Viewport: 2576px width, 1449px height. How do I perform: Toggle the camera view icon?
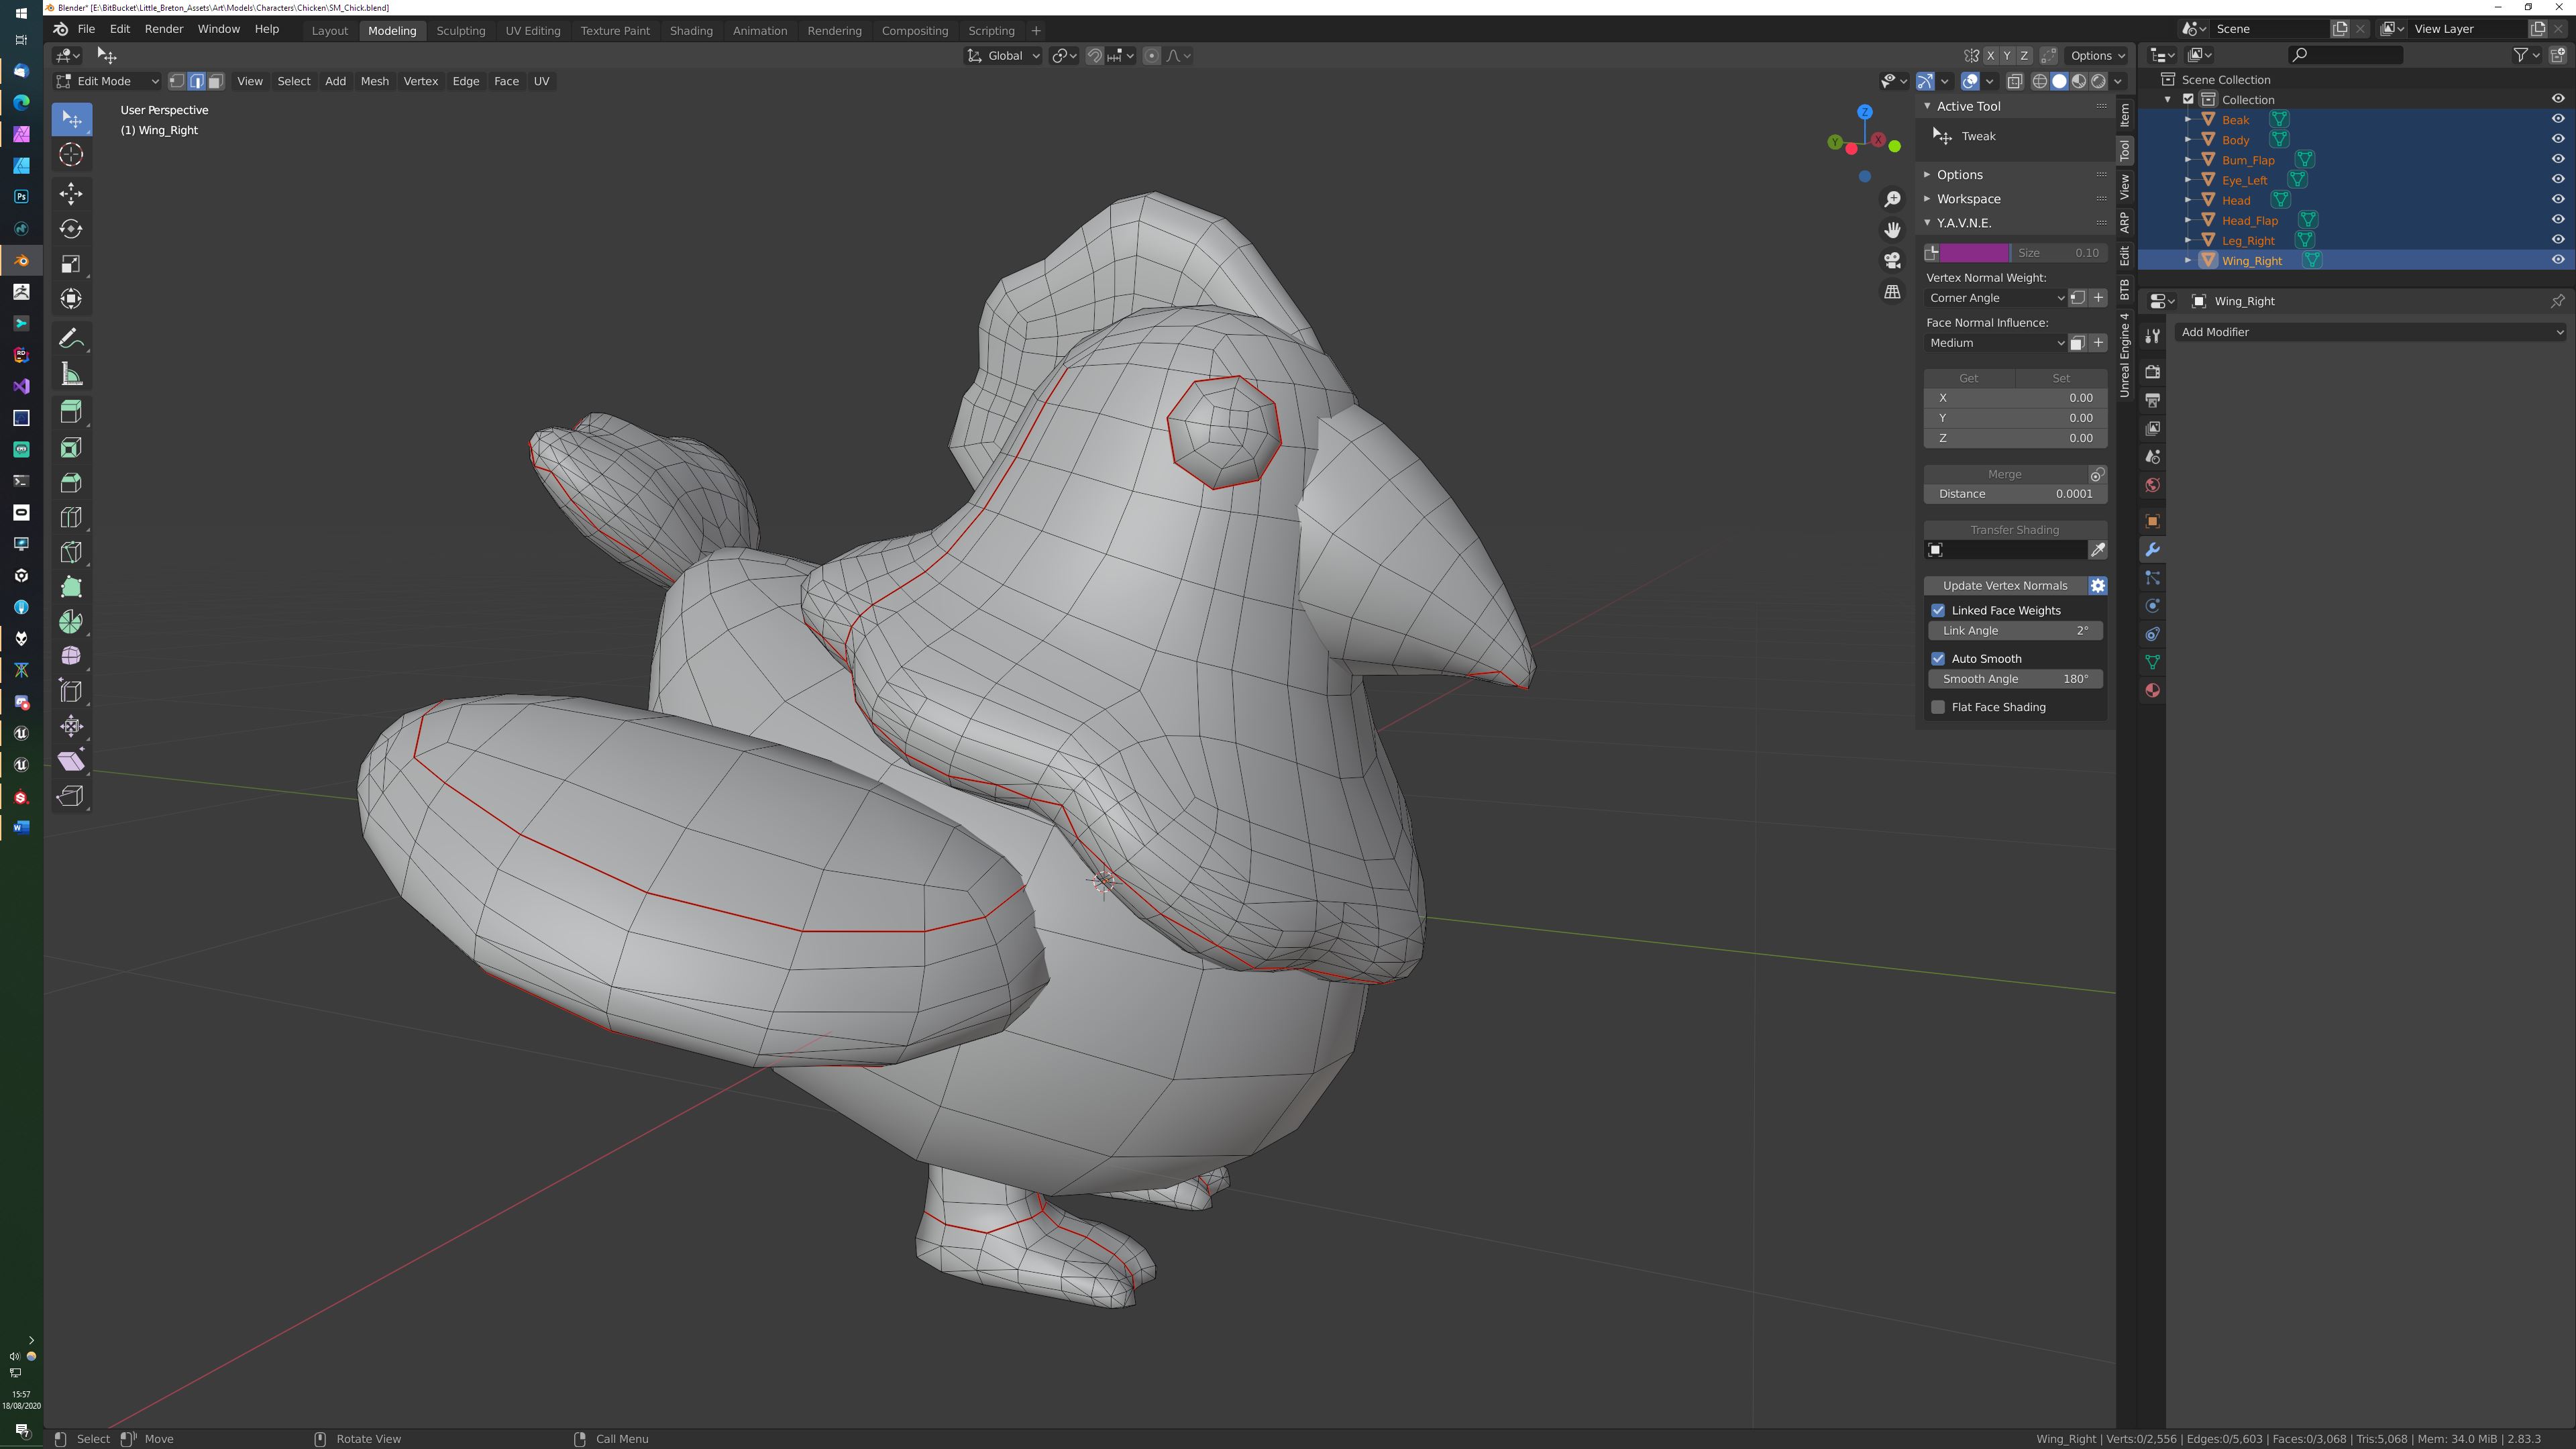[1892, 261]
